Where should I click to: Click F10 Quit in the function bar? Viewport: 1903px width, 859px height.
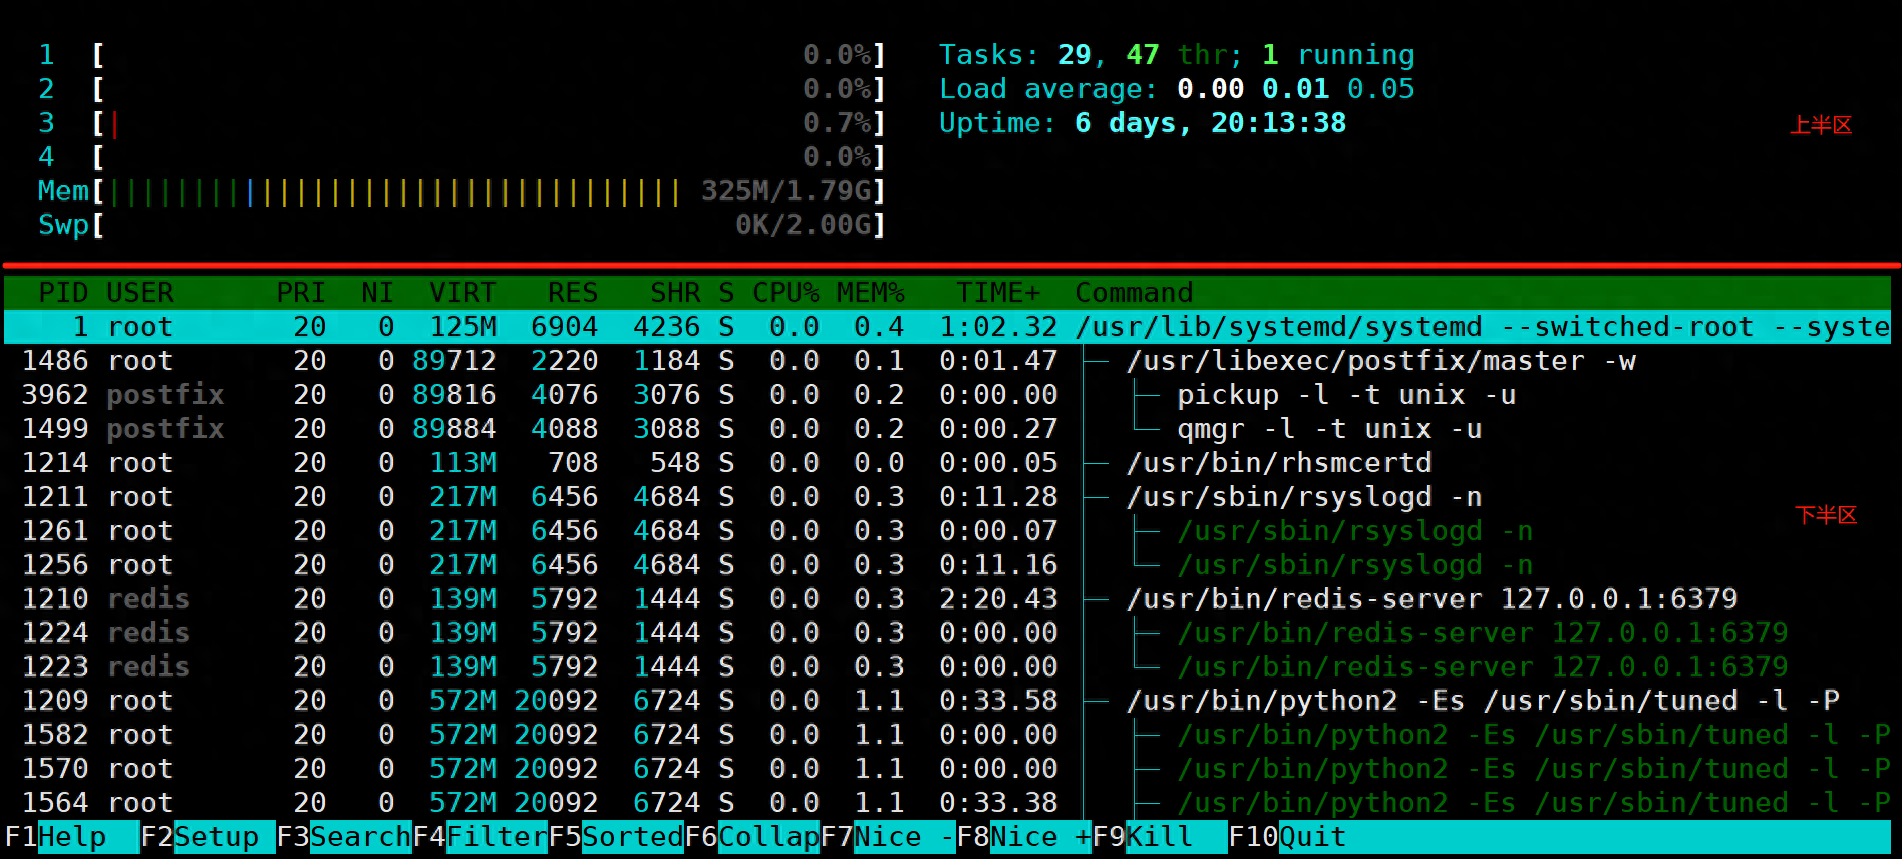click(x=1286, y=837)
